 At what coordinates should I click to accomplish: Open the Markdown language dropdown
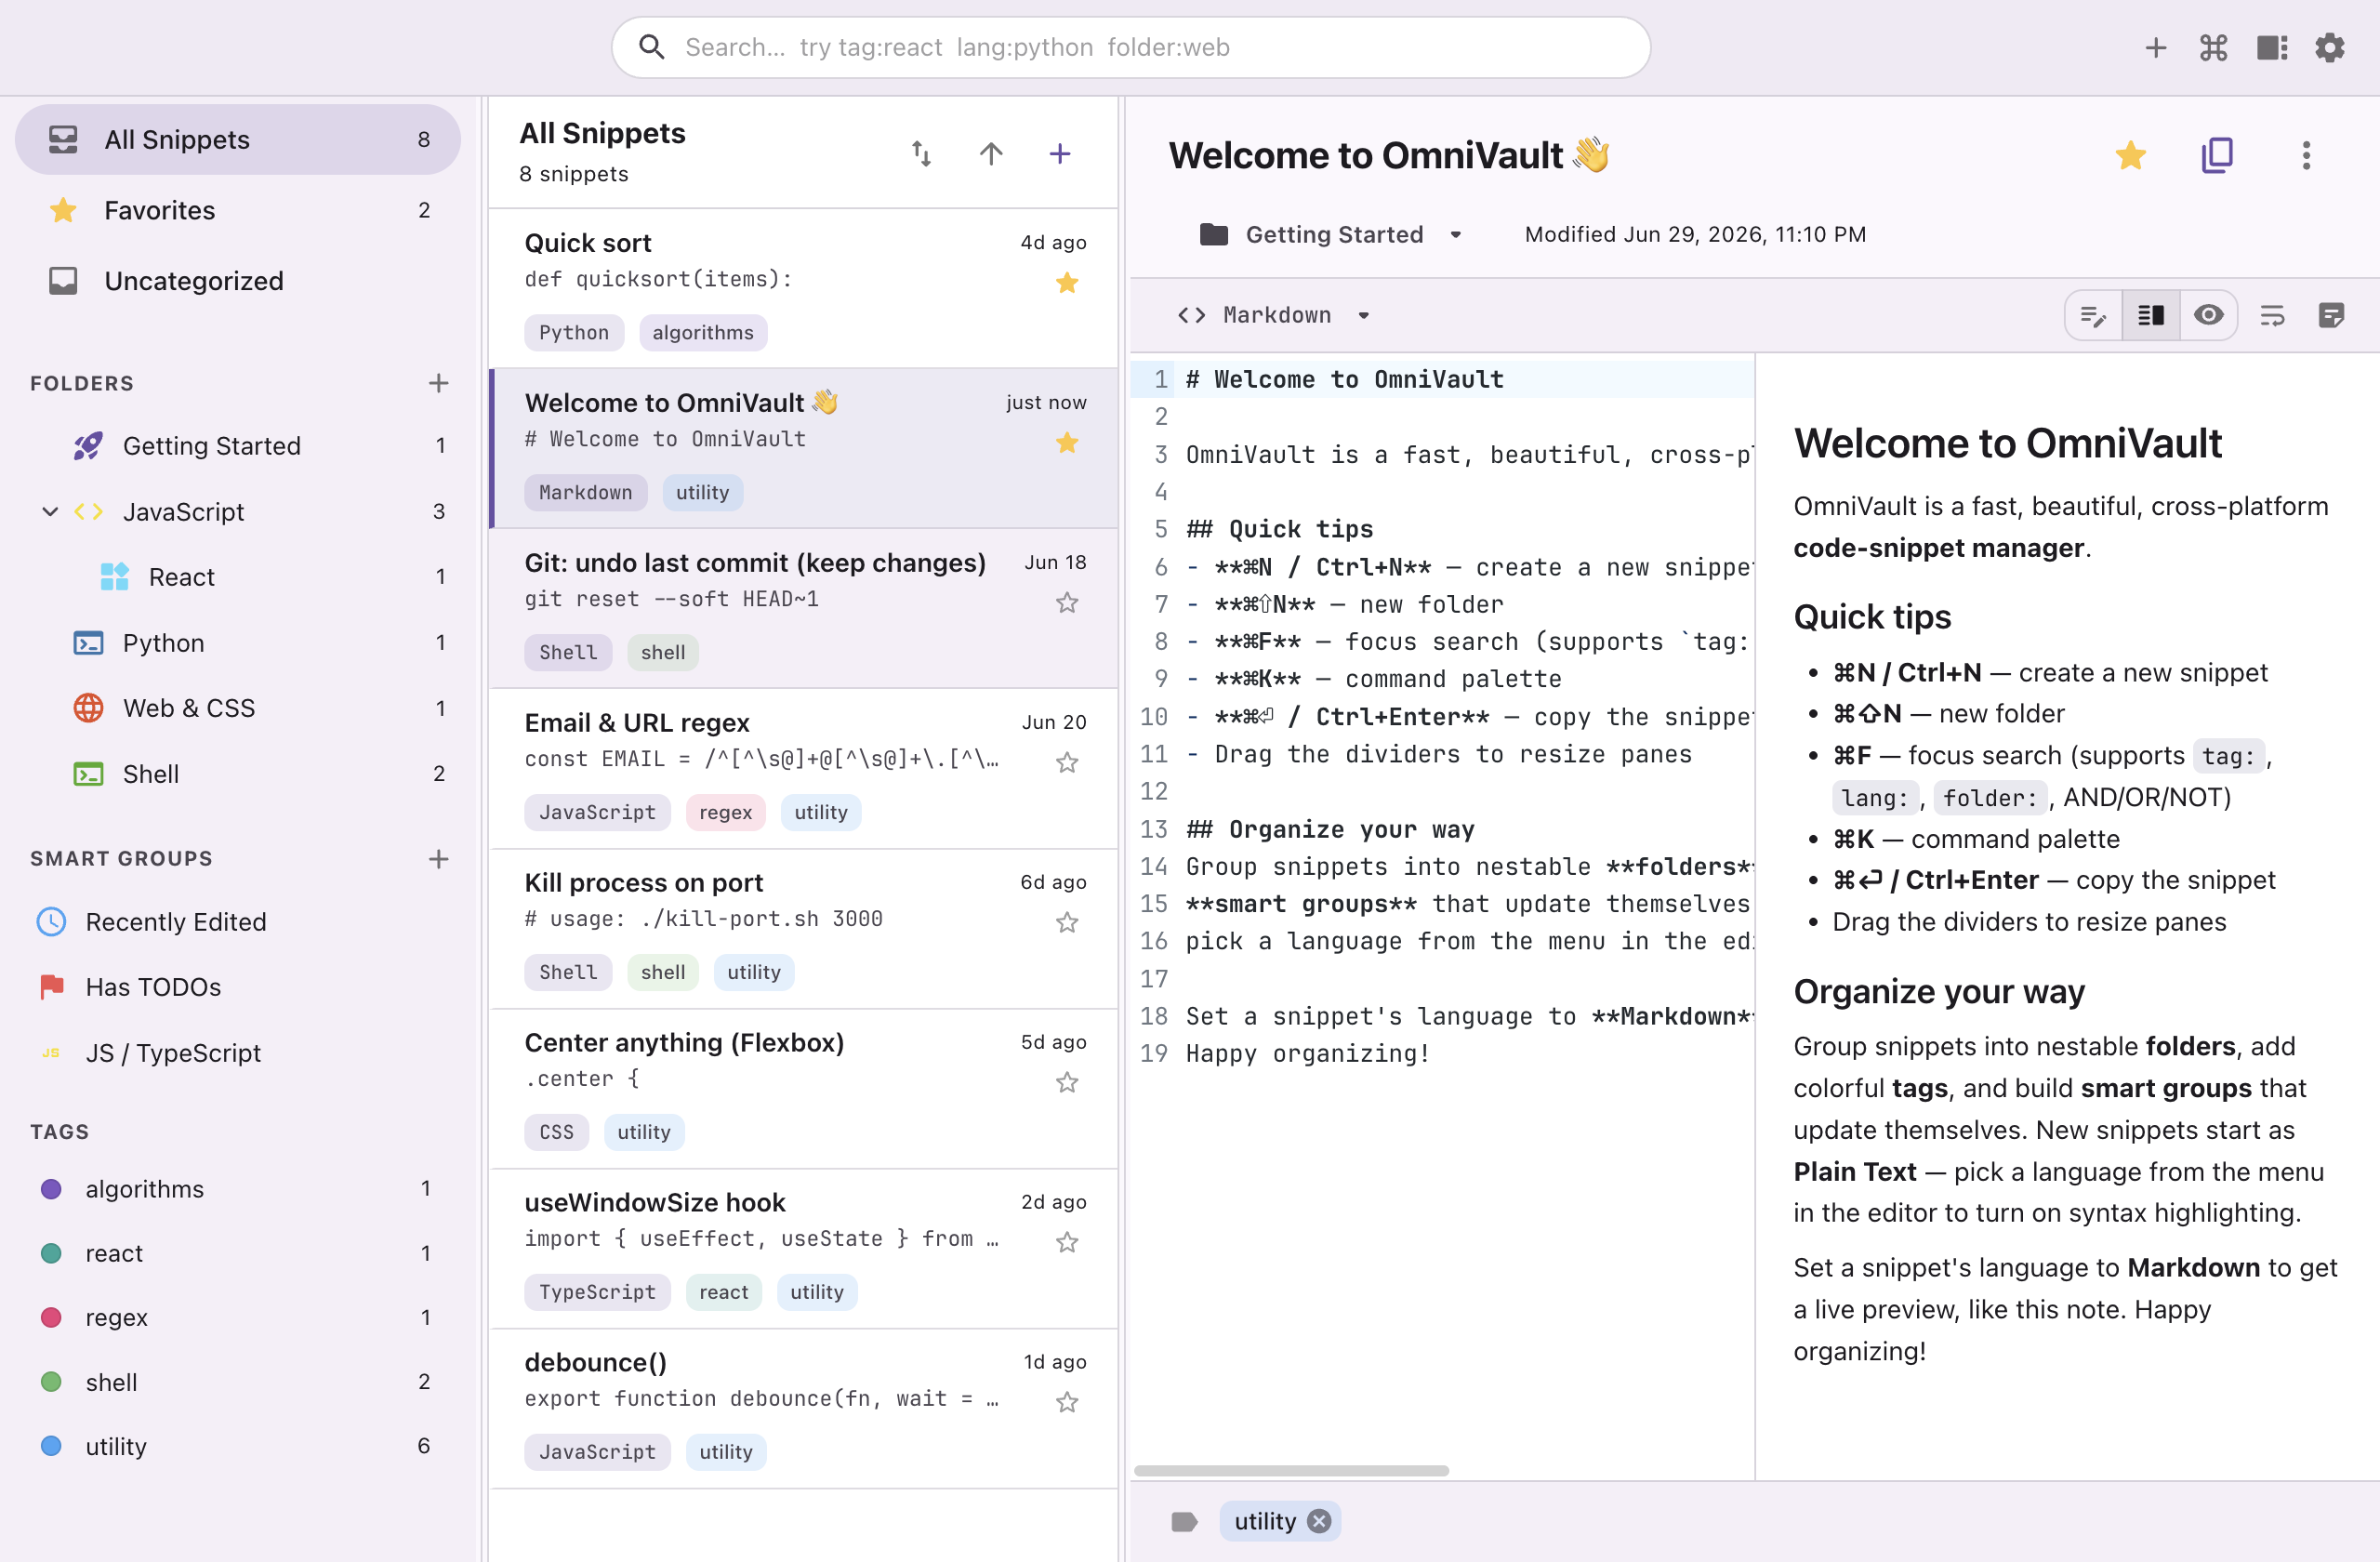click(1274, 315)
